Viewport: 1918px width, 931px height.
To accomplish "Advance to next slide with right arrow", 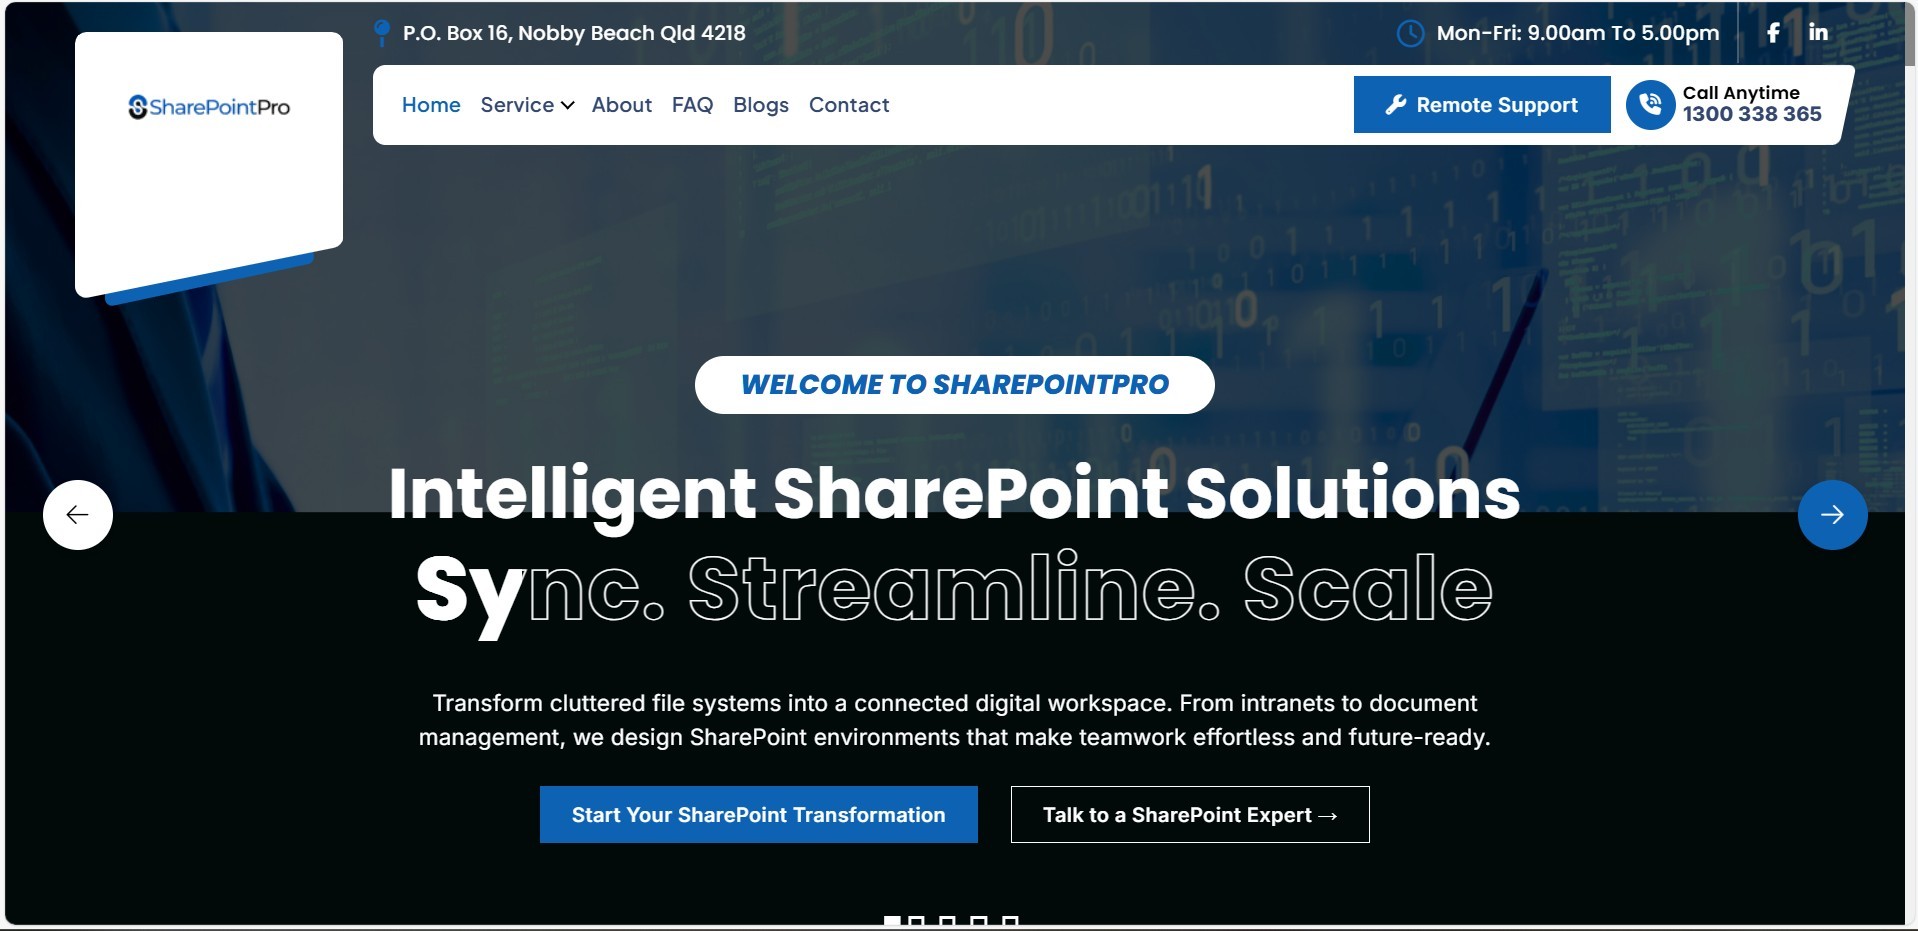I will [x=1832, y=515].
